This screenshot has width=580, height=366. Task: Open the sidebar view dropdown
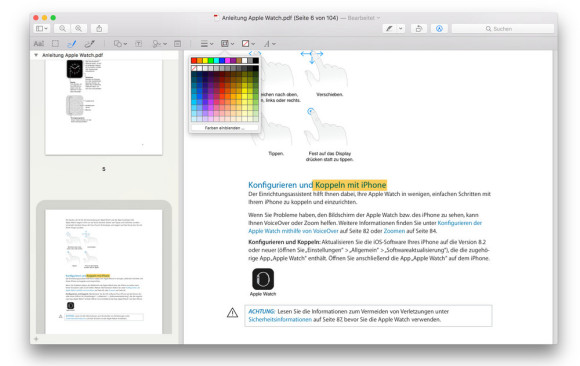pyautogui.click(x=41, y=28)
